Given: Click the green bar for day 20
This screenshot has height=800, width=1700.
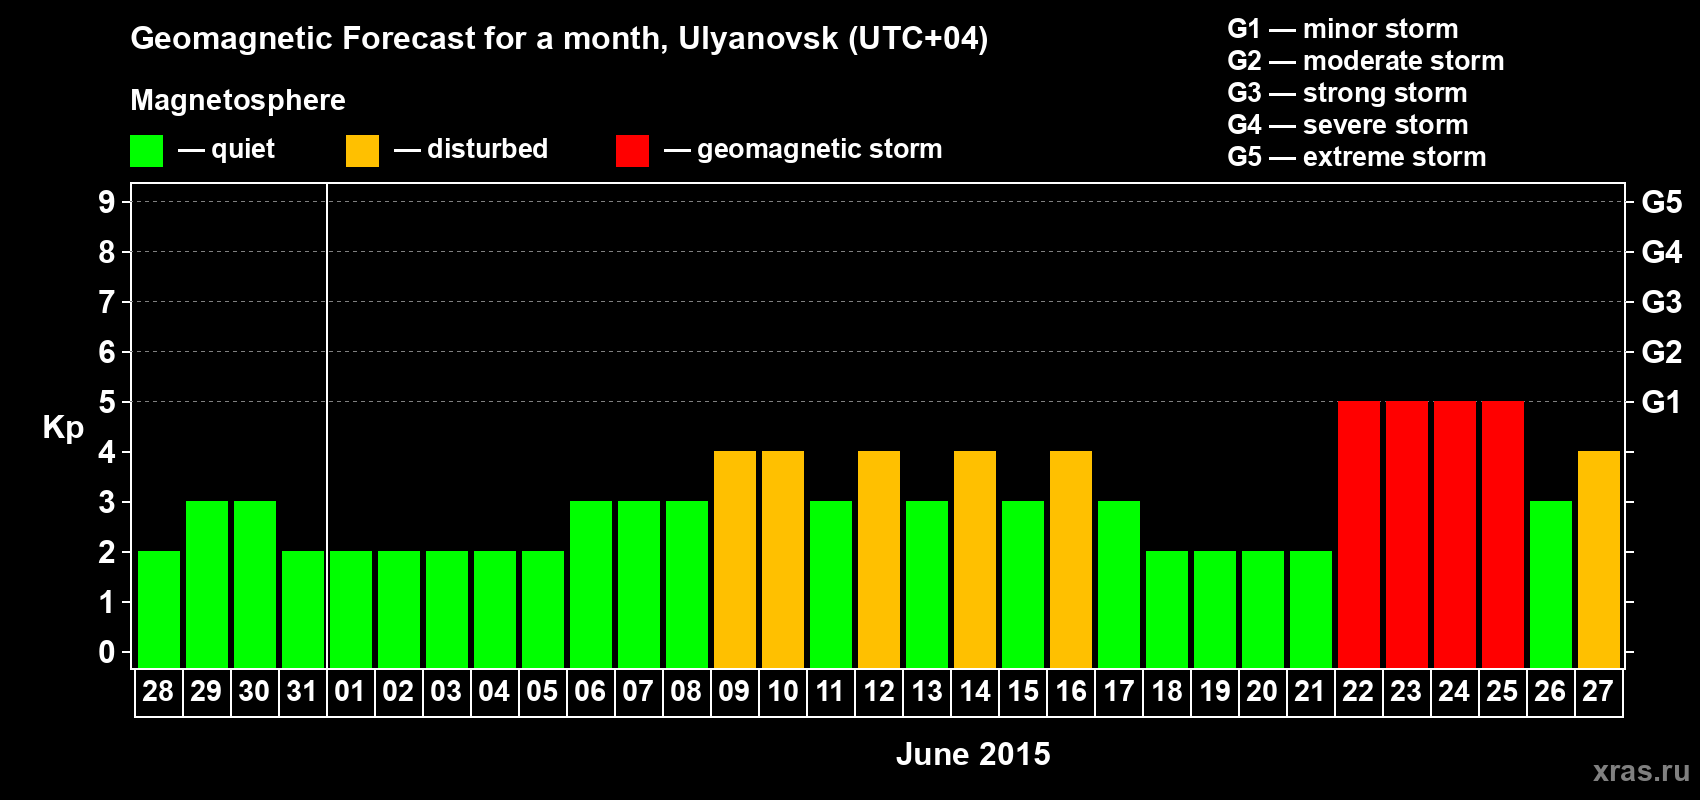Looking at the screenshot, I should point(1263,609).
